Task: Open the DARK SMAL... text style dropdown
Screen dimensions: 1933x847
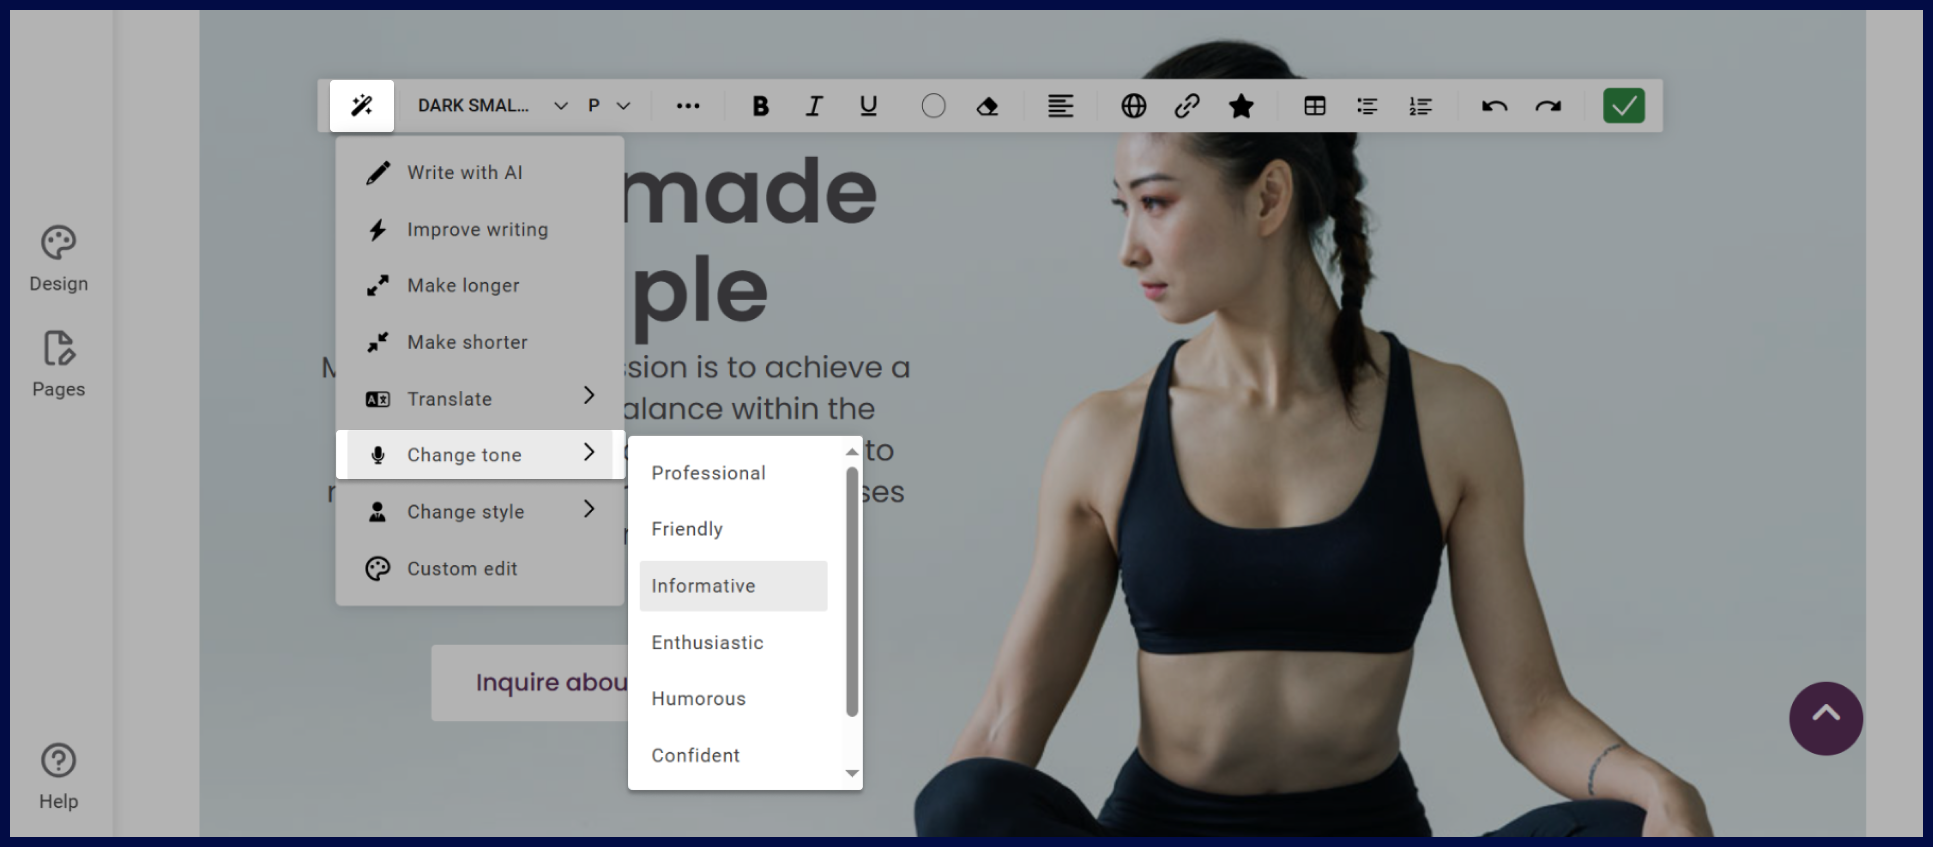Action: coord(492,105)
